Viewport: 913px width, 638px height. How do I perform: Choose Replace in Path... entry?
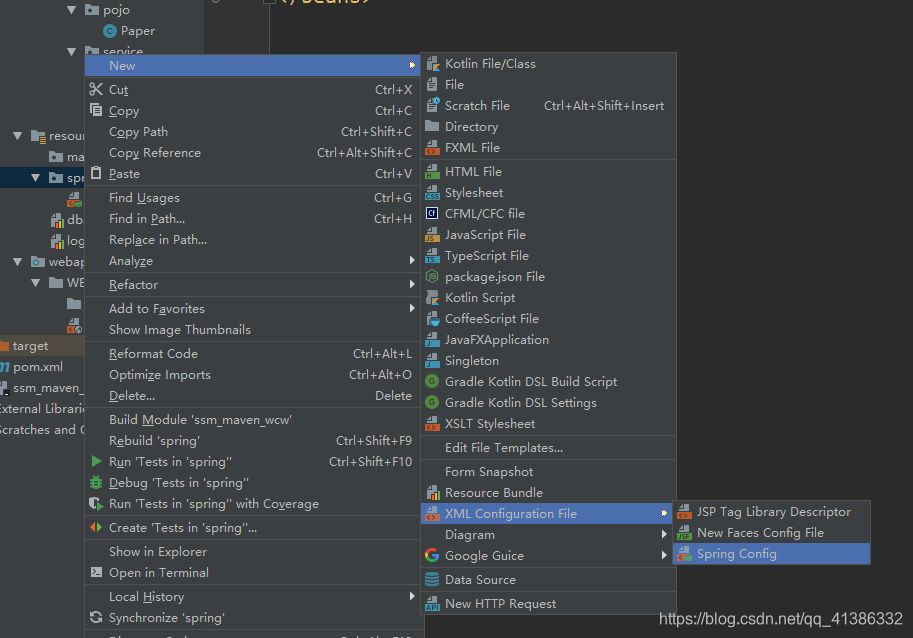coord(252,240)
